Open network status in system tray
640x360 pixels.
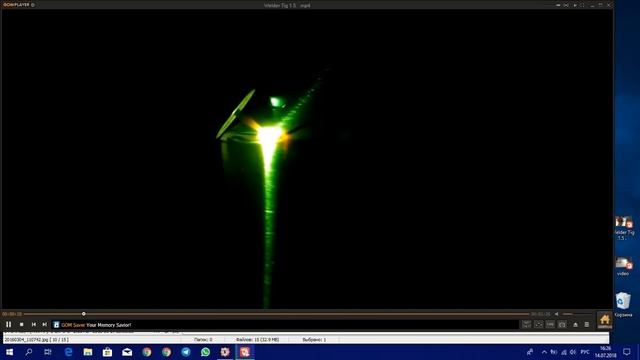coord(564,352)
